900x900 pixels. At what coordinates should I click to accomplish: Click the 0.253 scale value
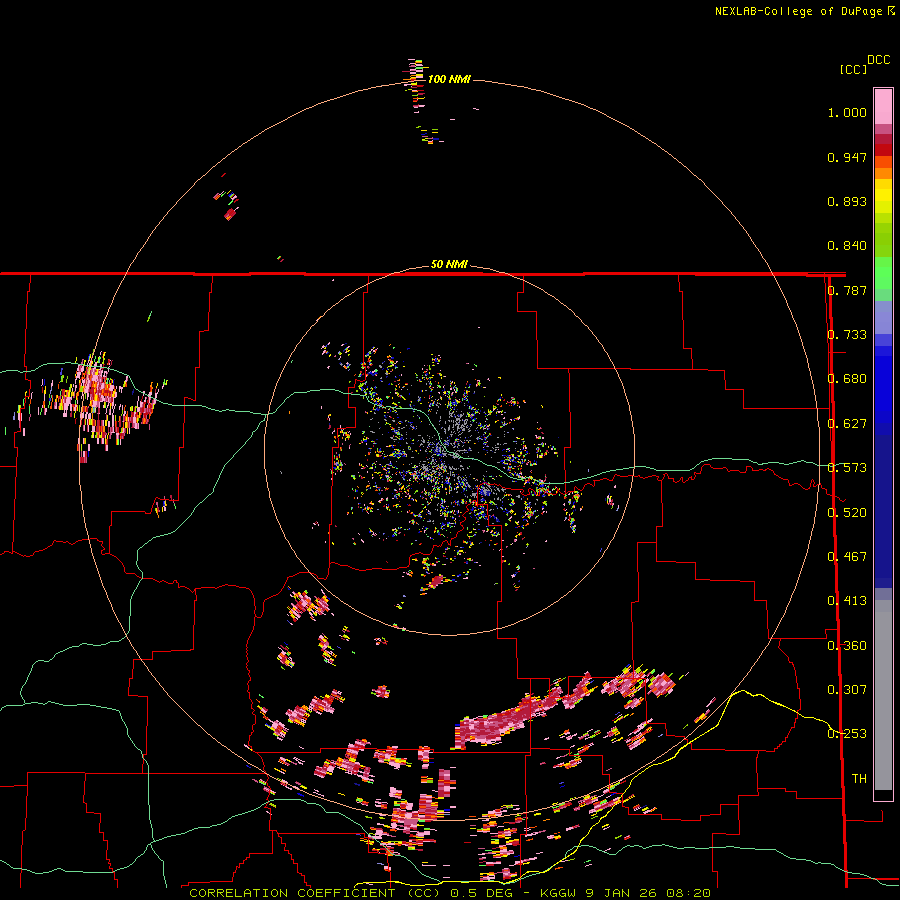(x=847, y=734)
